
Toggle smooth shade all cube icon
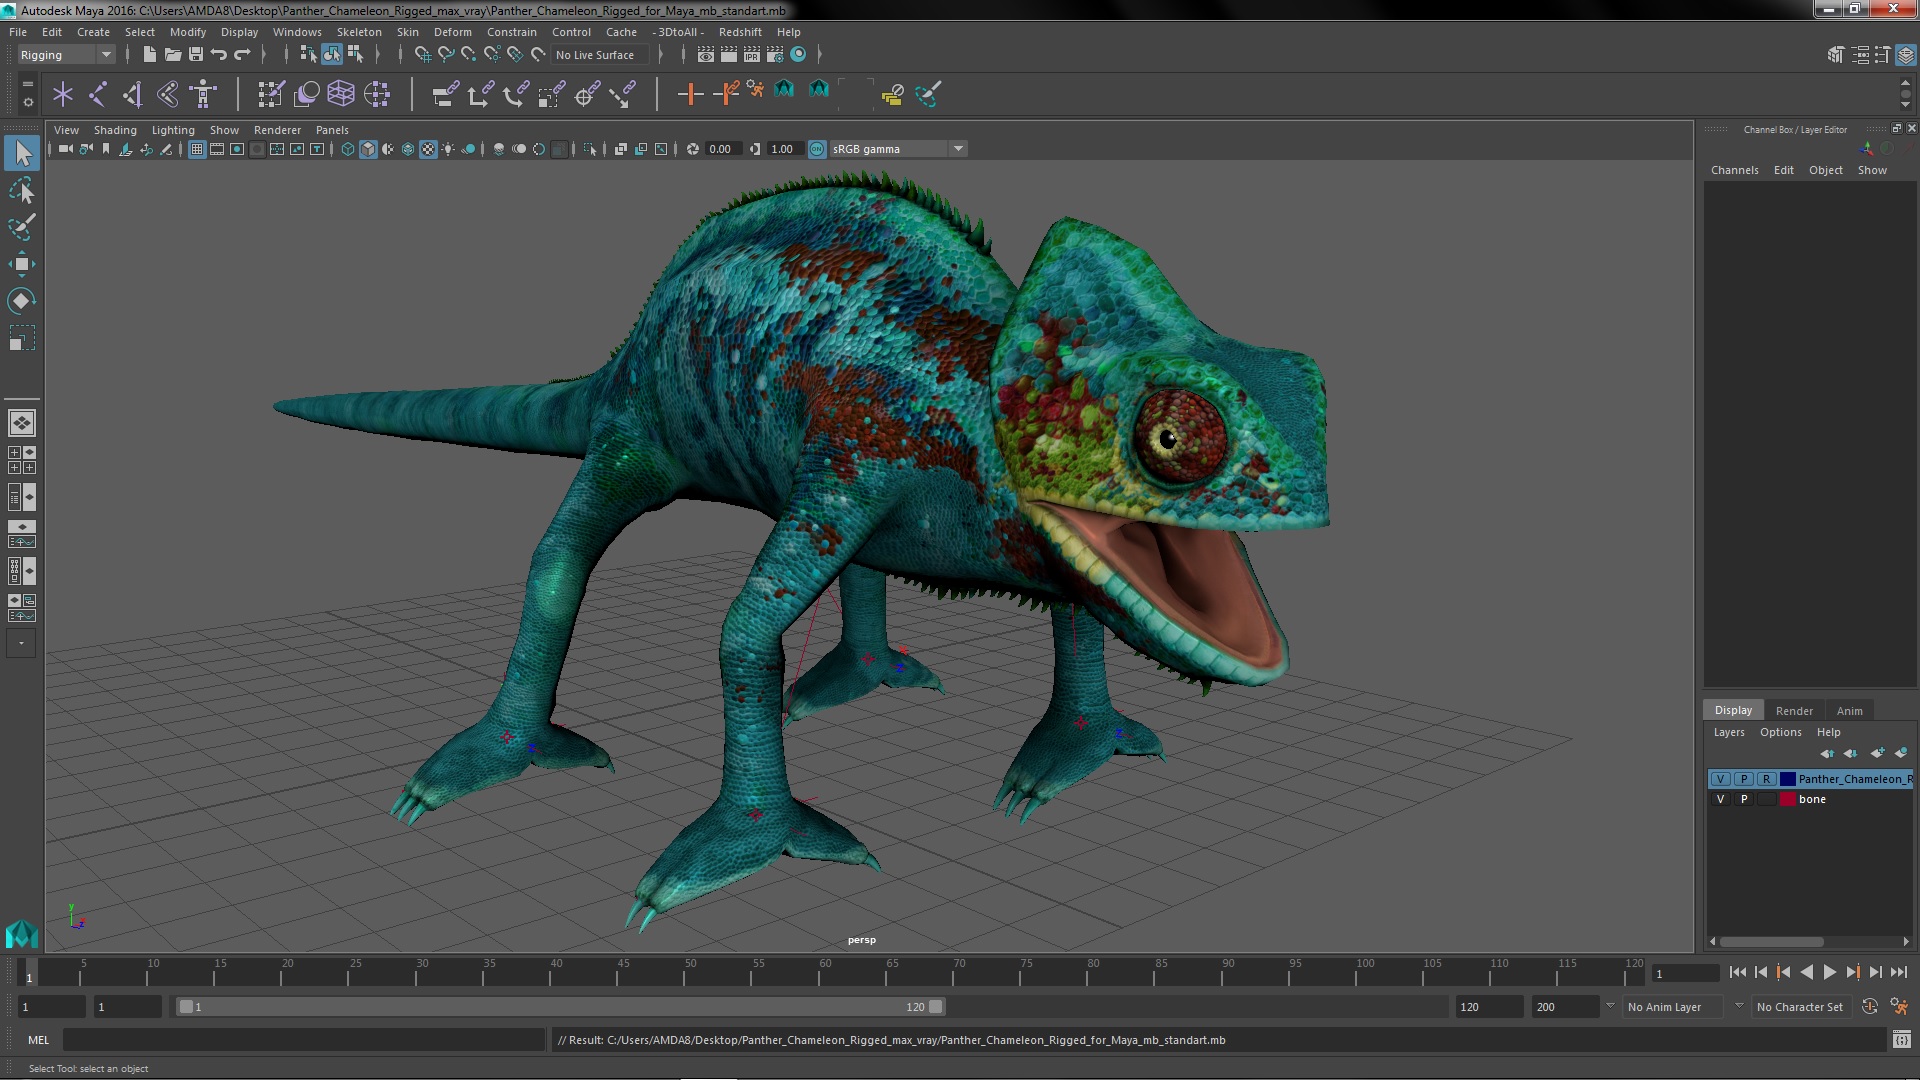[368, 149]
